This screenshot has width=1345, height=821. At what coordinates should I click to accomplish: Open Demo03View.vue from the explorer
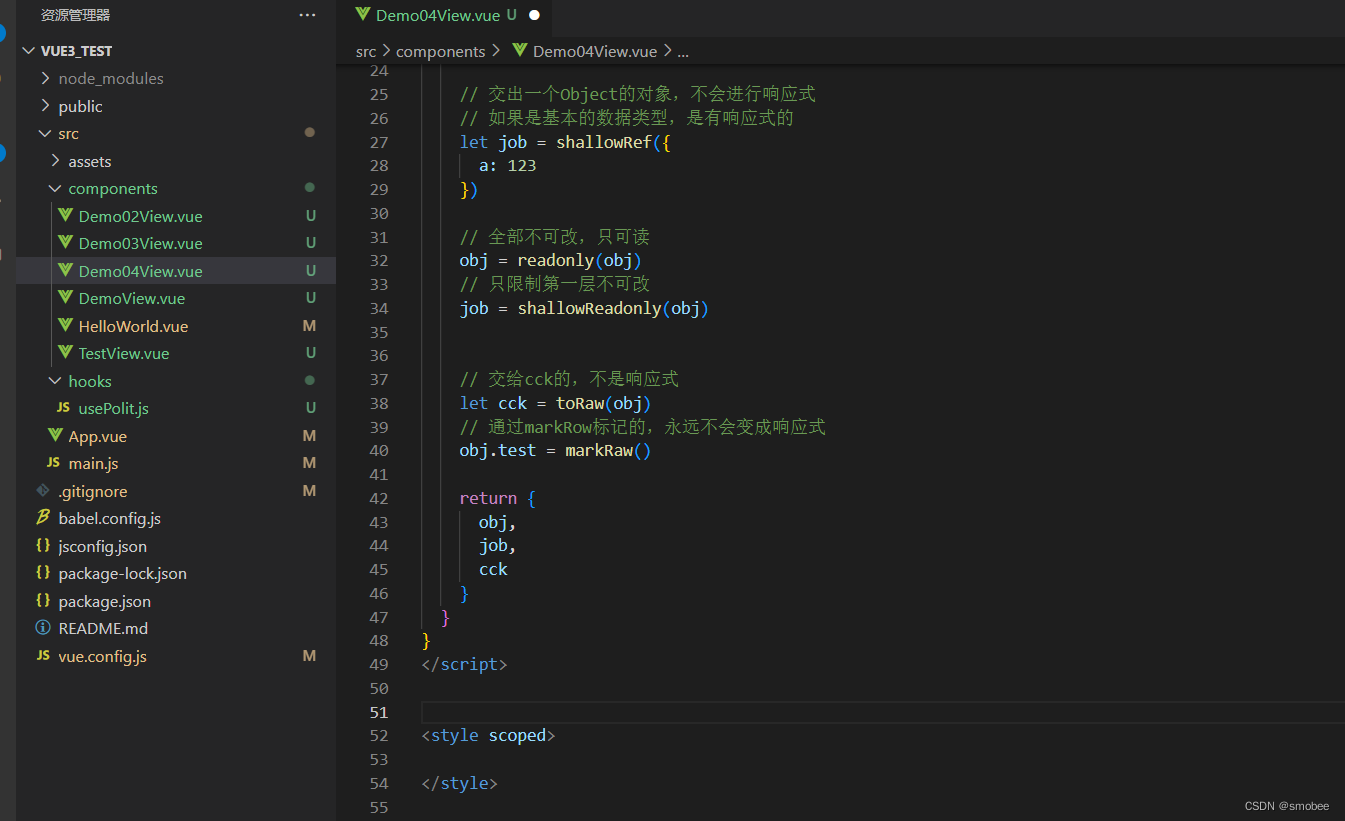point(140,243)
